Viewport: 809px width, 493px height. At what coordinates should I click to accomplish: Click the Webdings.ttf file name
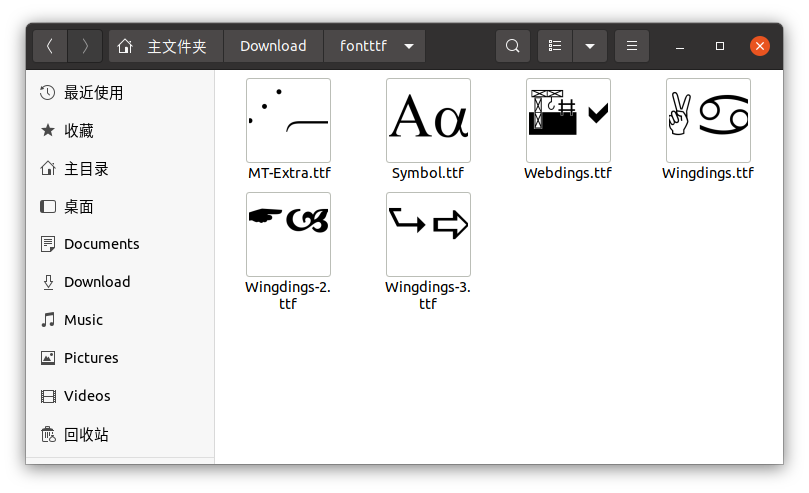point(568,173)
